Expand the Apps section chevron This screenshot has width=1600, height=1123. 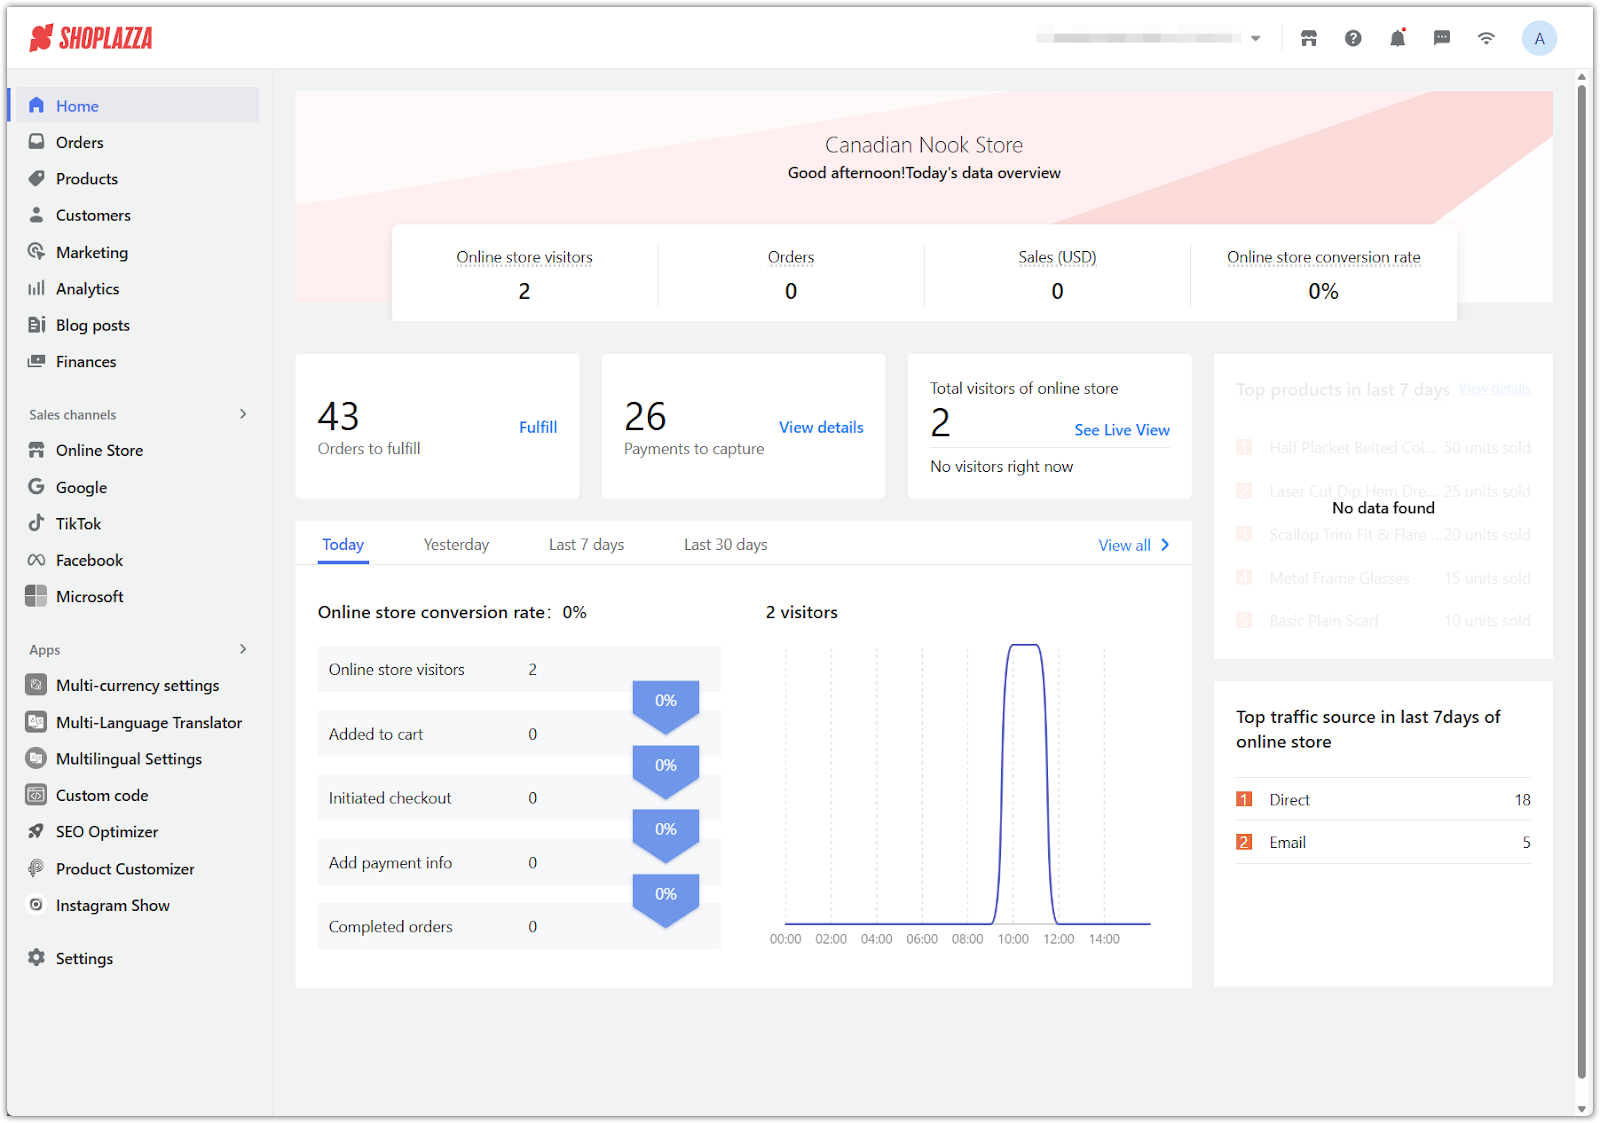pos(243,649)
